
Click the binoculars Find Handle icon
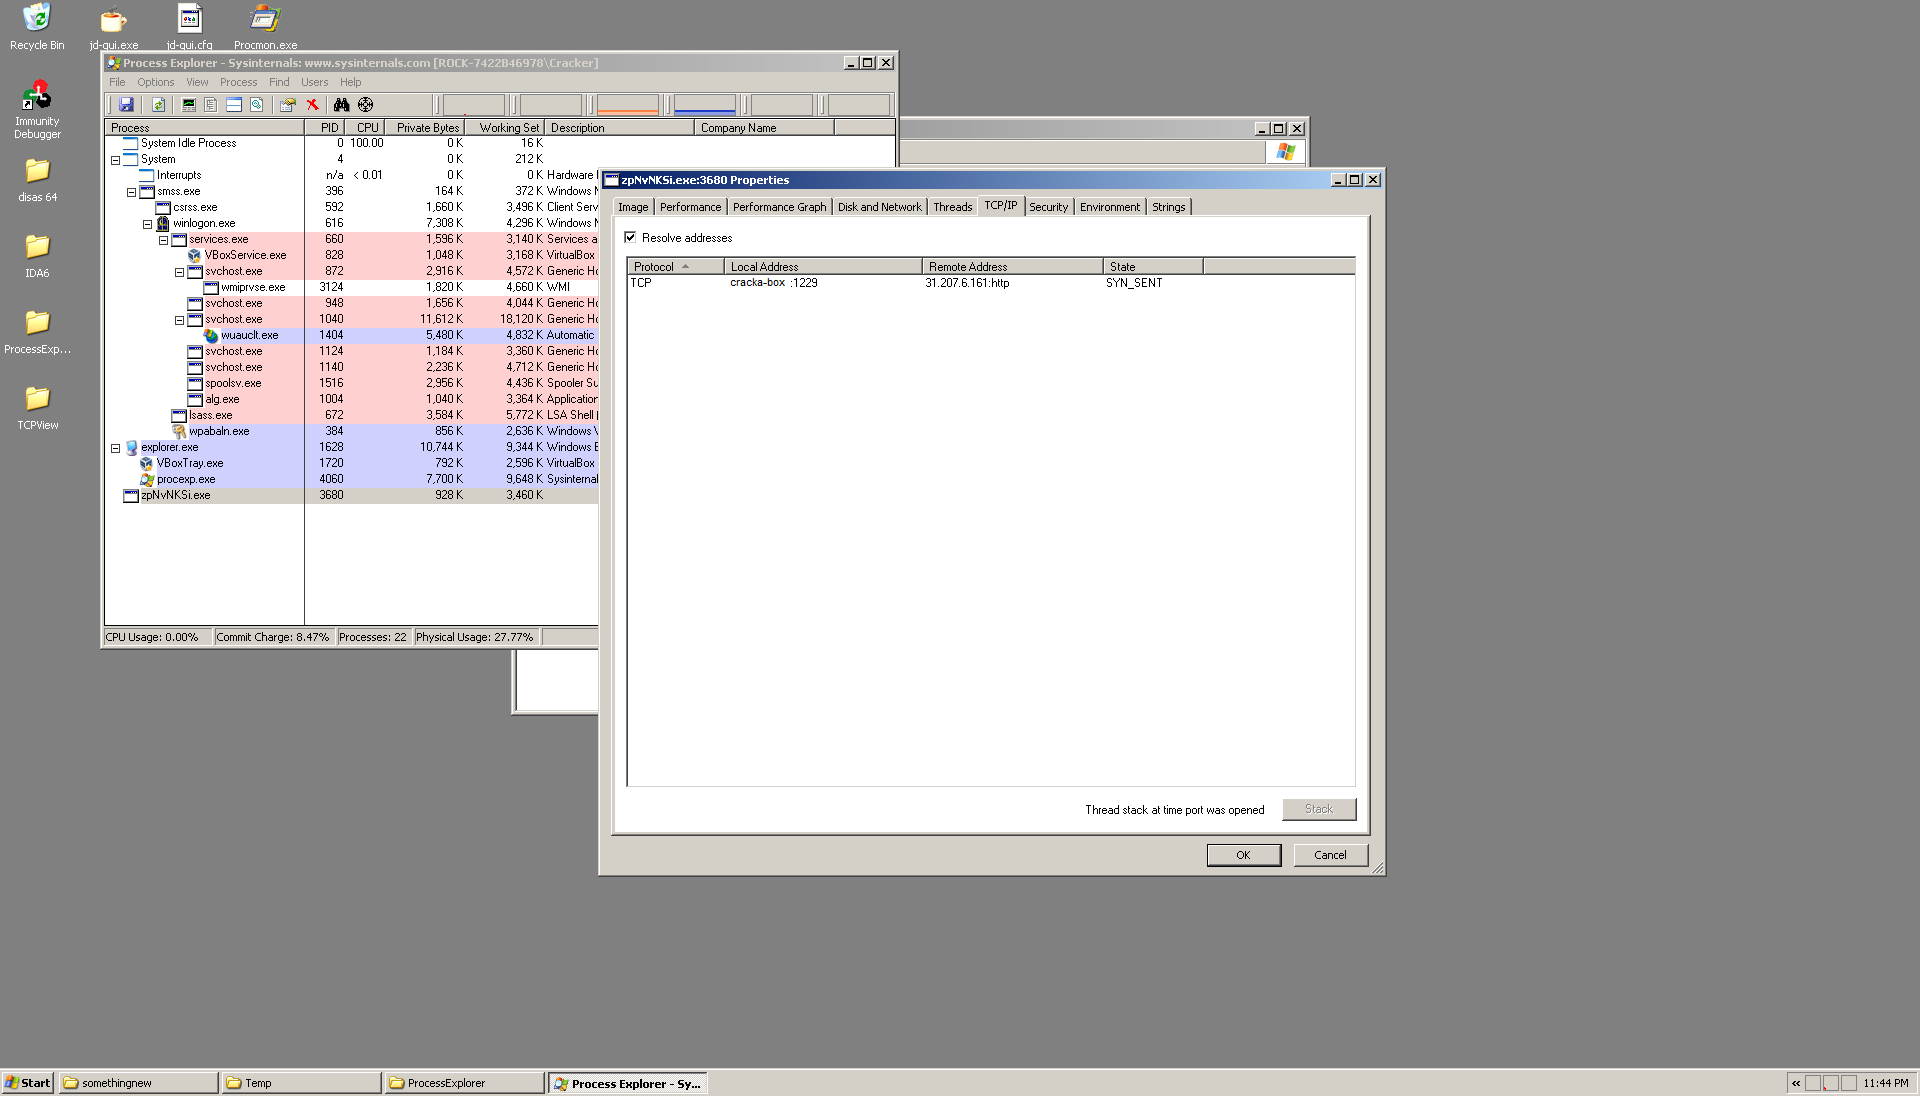click(342, 105)
